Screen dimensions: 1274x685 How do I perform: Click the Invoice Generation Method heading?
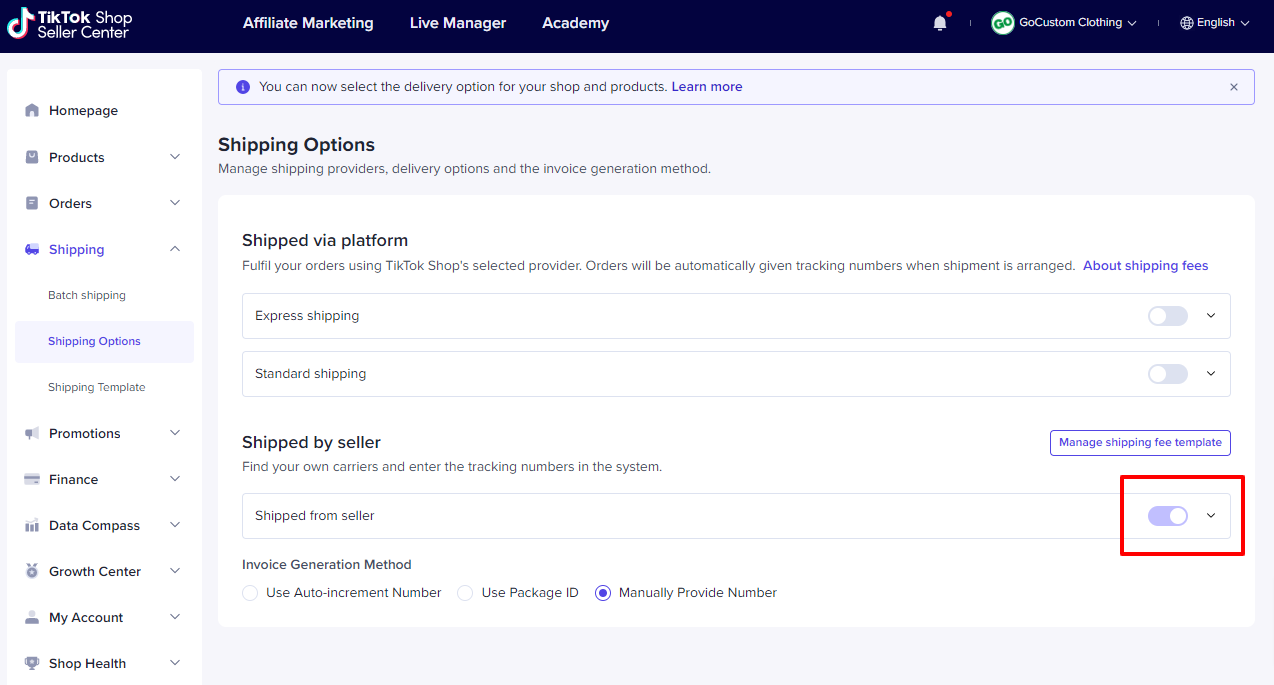click(x=327, y=565)
